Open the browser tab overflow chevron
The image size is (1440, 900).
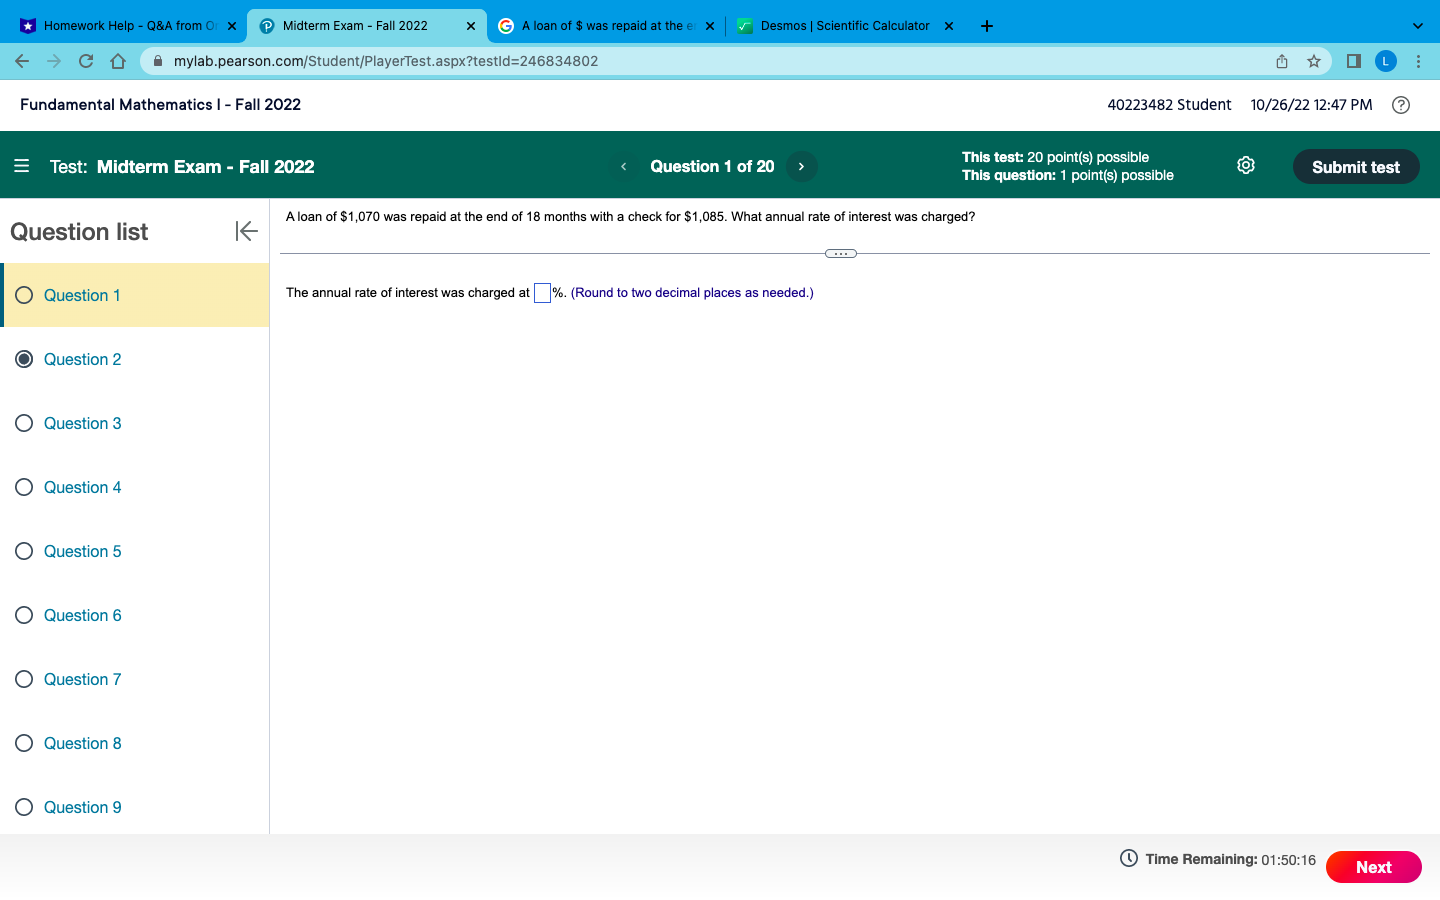pyautogui.click(x=1417, y=25)
